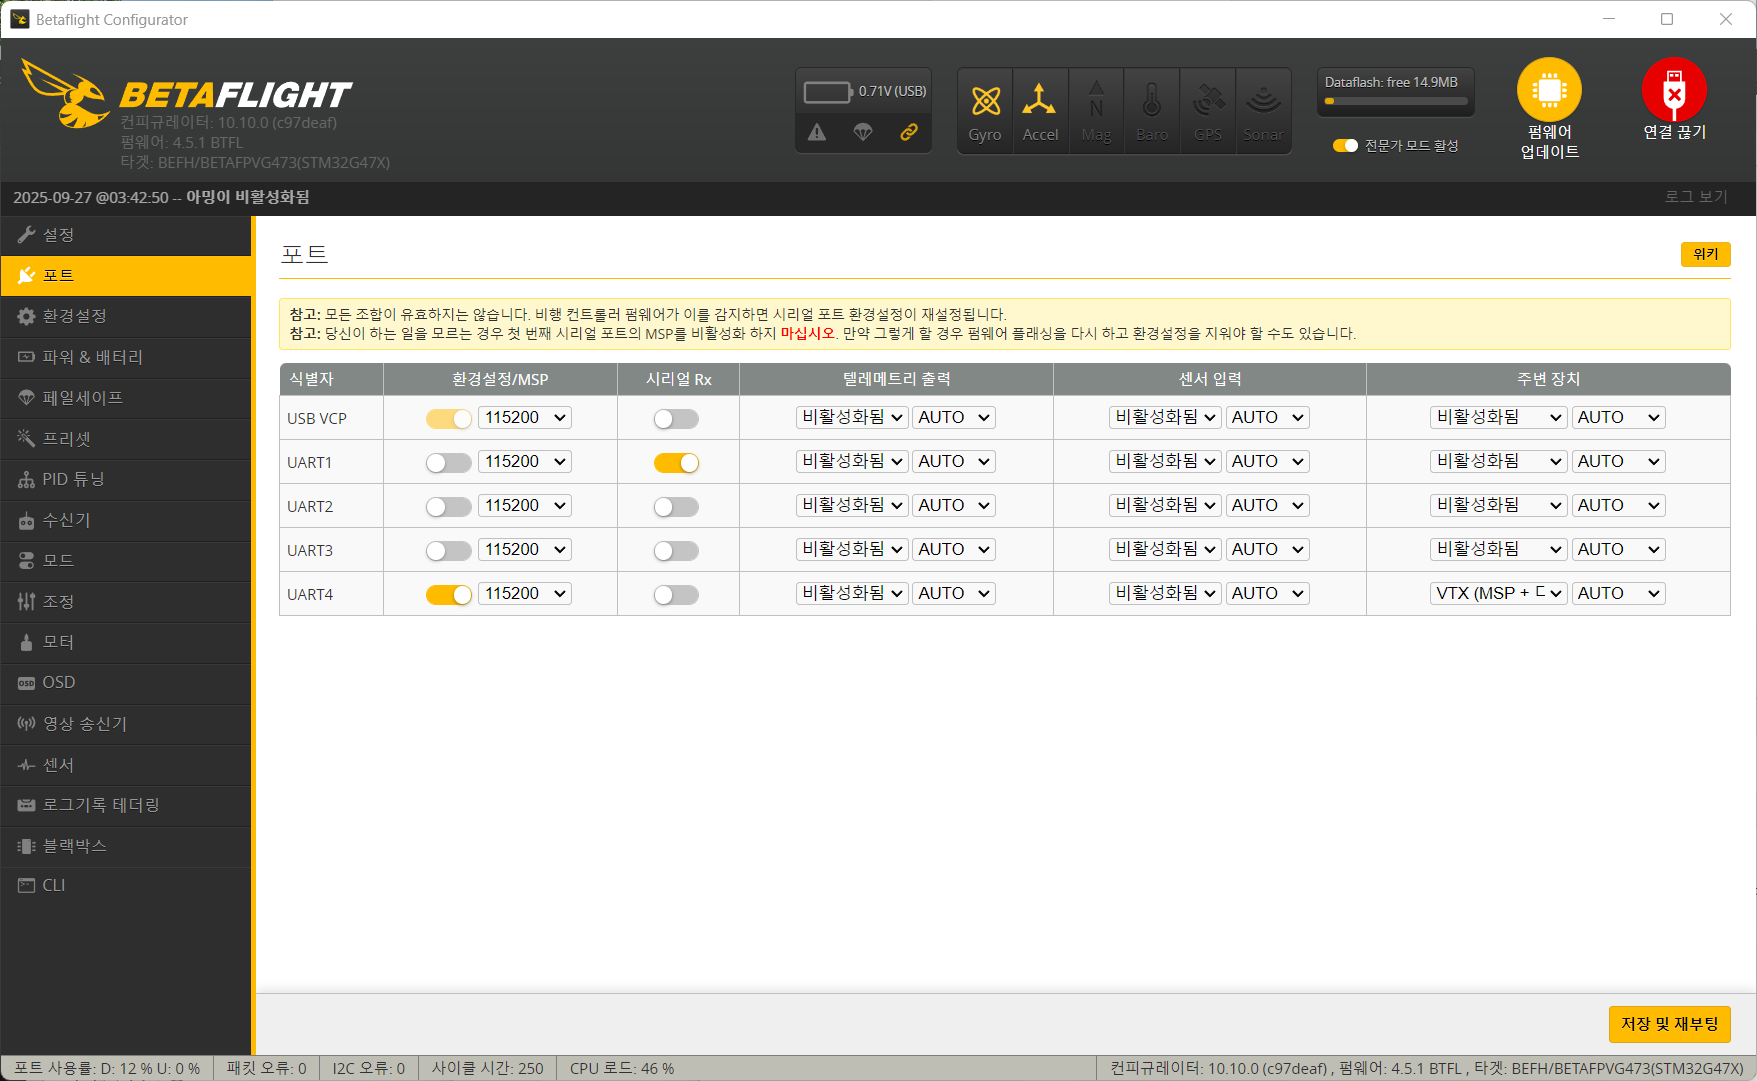Click CPU 로드: 46 % status entry
The width and height of the screenshot is (1757, 1081).
click(x=622, y=1068)
